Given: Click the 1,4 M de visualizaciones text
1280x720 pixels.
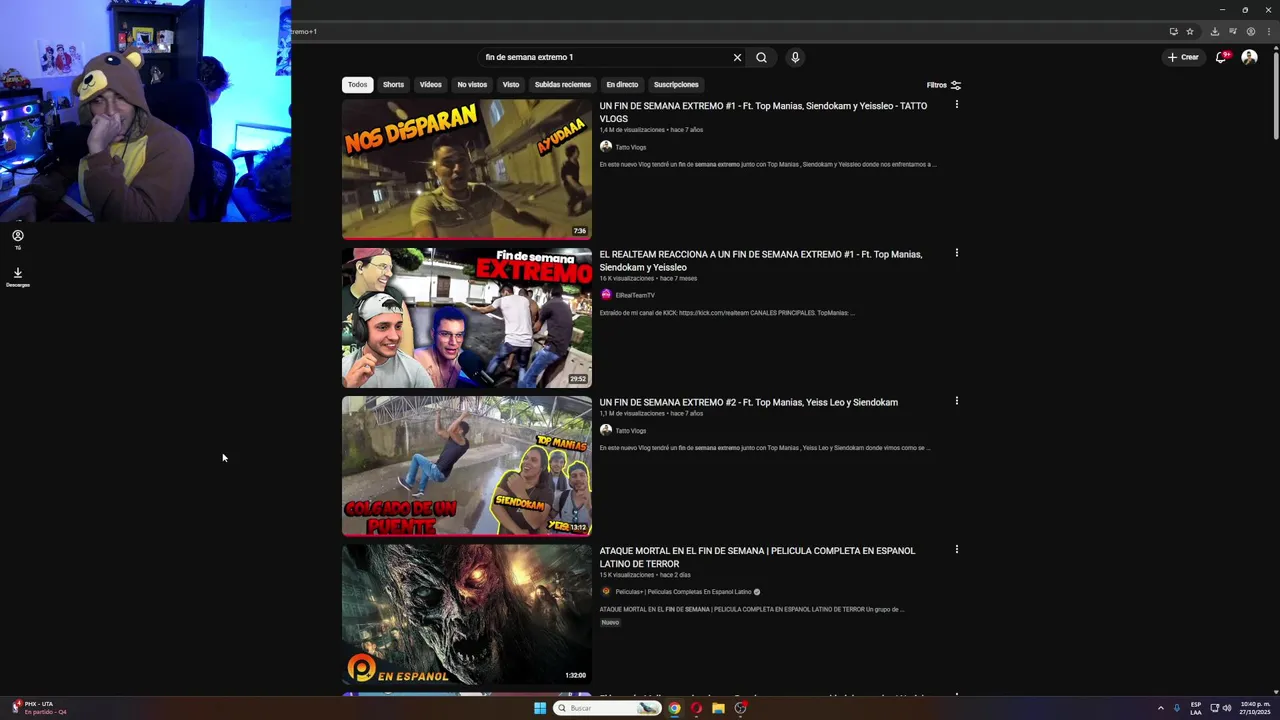Looking at the screenshot, I should pos(632,130).
